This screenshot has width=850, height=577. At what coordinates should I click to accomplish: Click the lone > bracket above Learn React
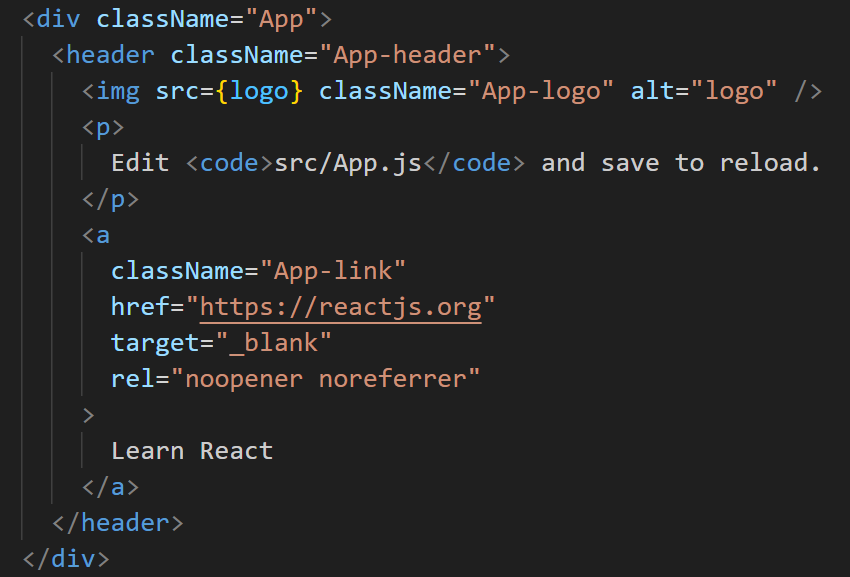pos(88,415)
